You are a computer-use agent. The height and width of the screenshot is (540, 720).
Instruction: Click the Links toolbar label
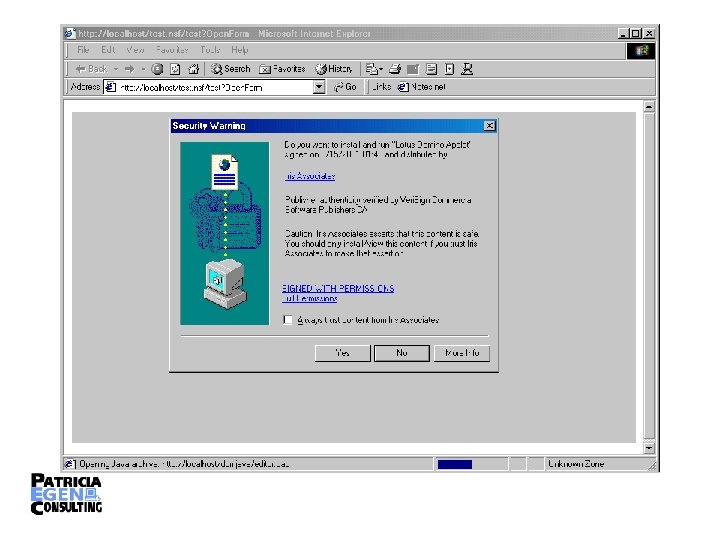click(x=381, y=86)
